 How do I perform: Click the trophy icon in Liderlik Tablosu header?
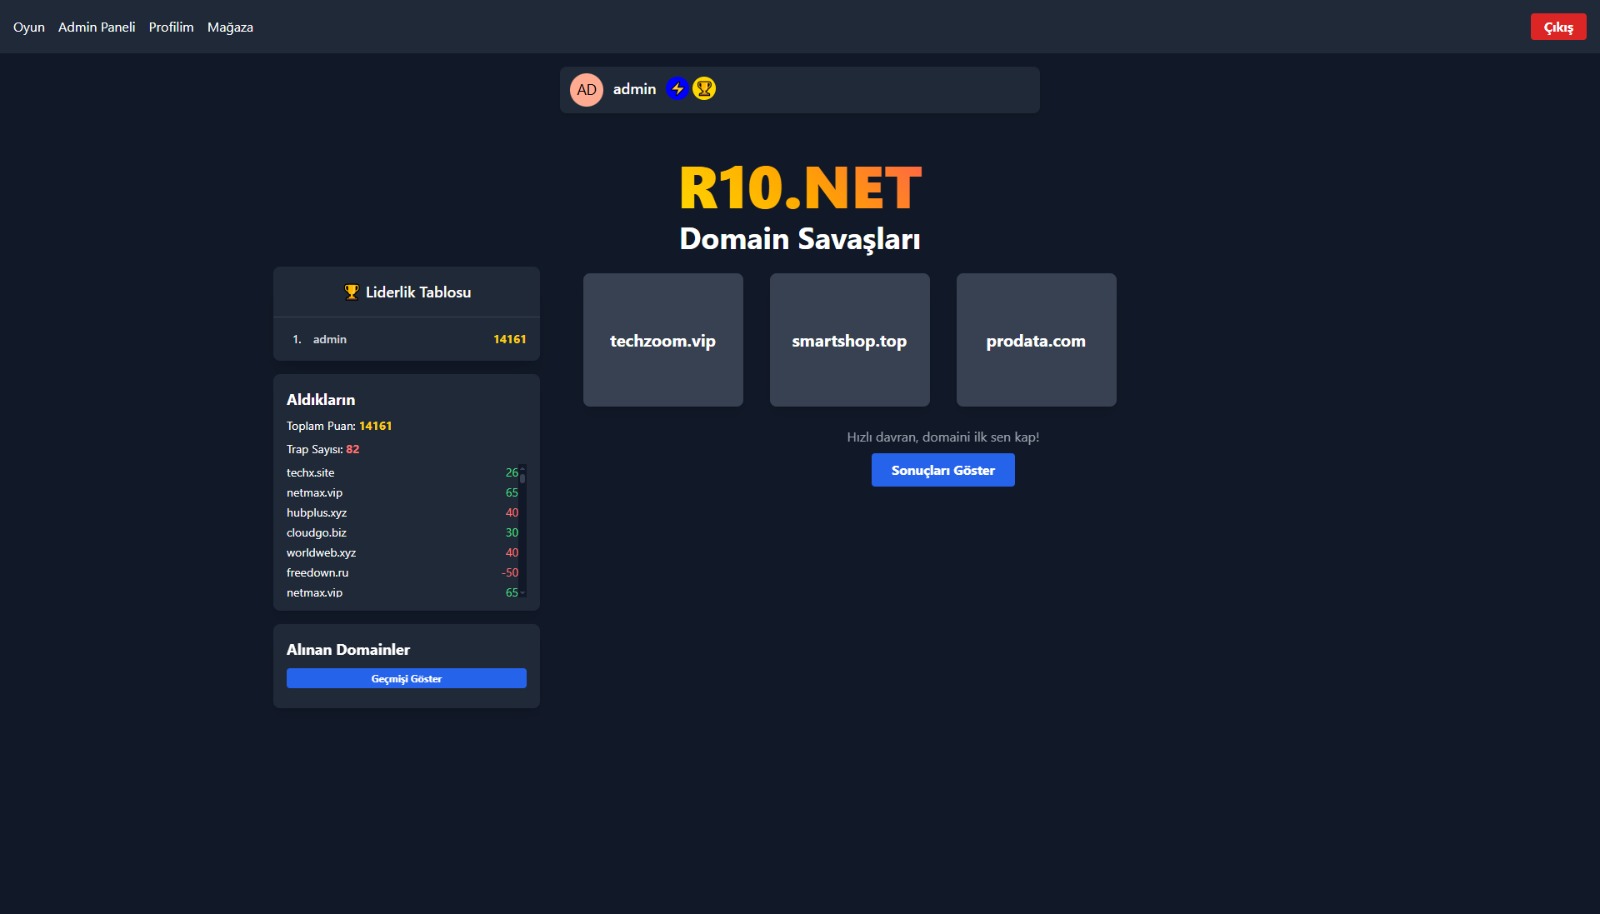pos(351,292)
